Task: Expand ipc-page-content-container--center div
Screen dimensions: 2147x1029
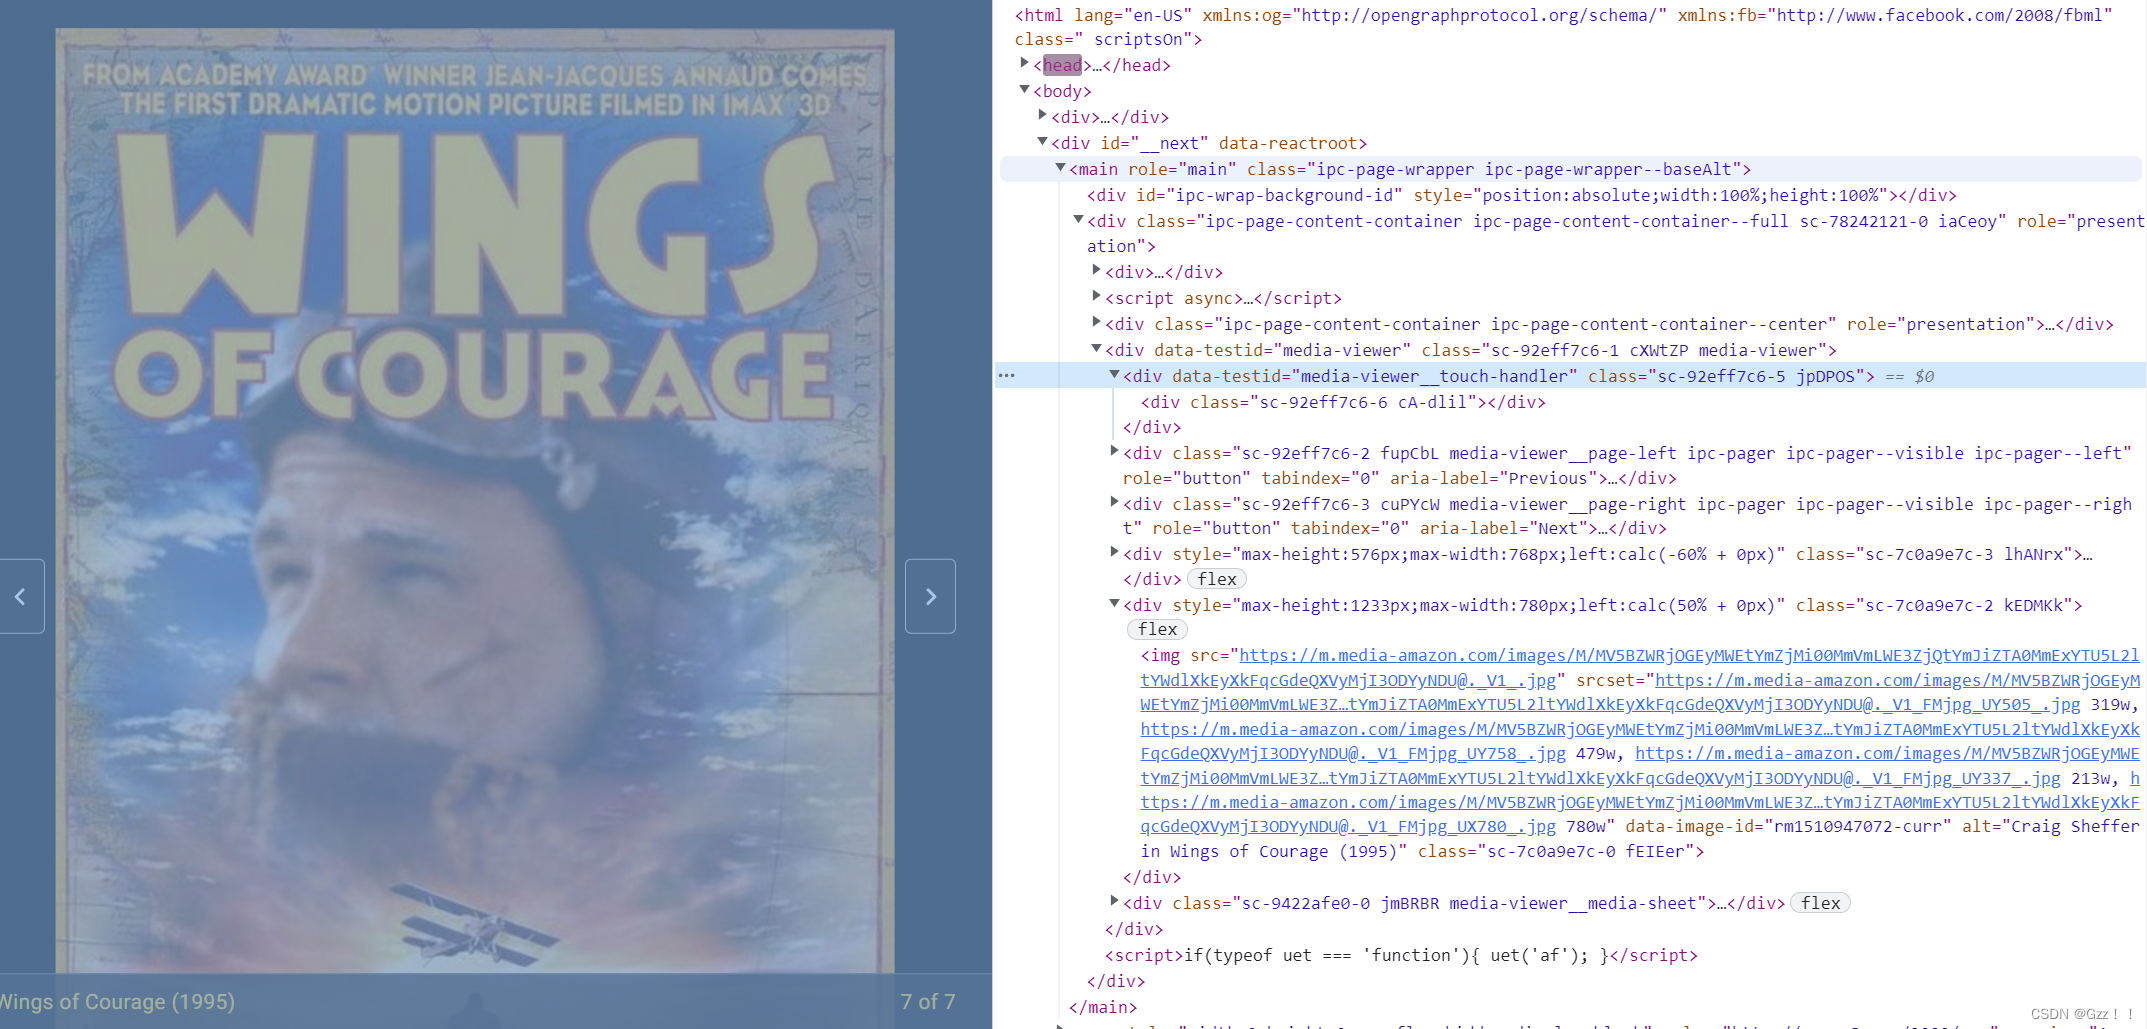Action: 1096,323
